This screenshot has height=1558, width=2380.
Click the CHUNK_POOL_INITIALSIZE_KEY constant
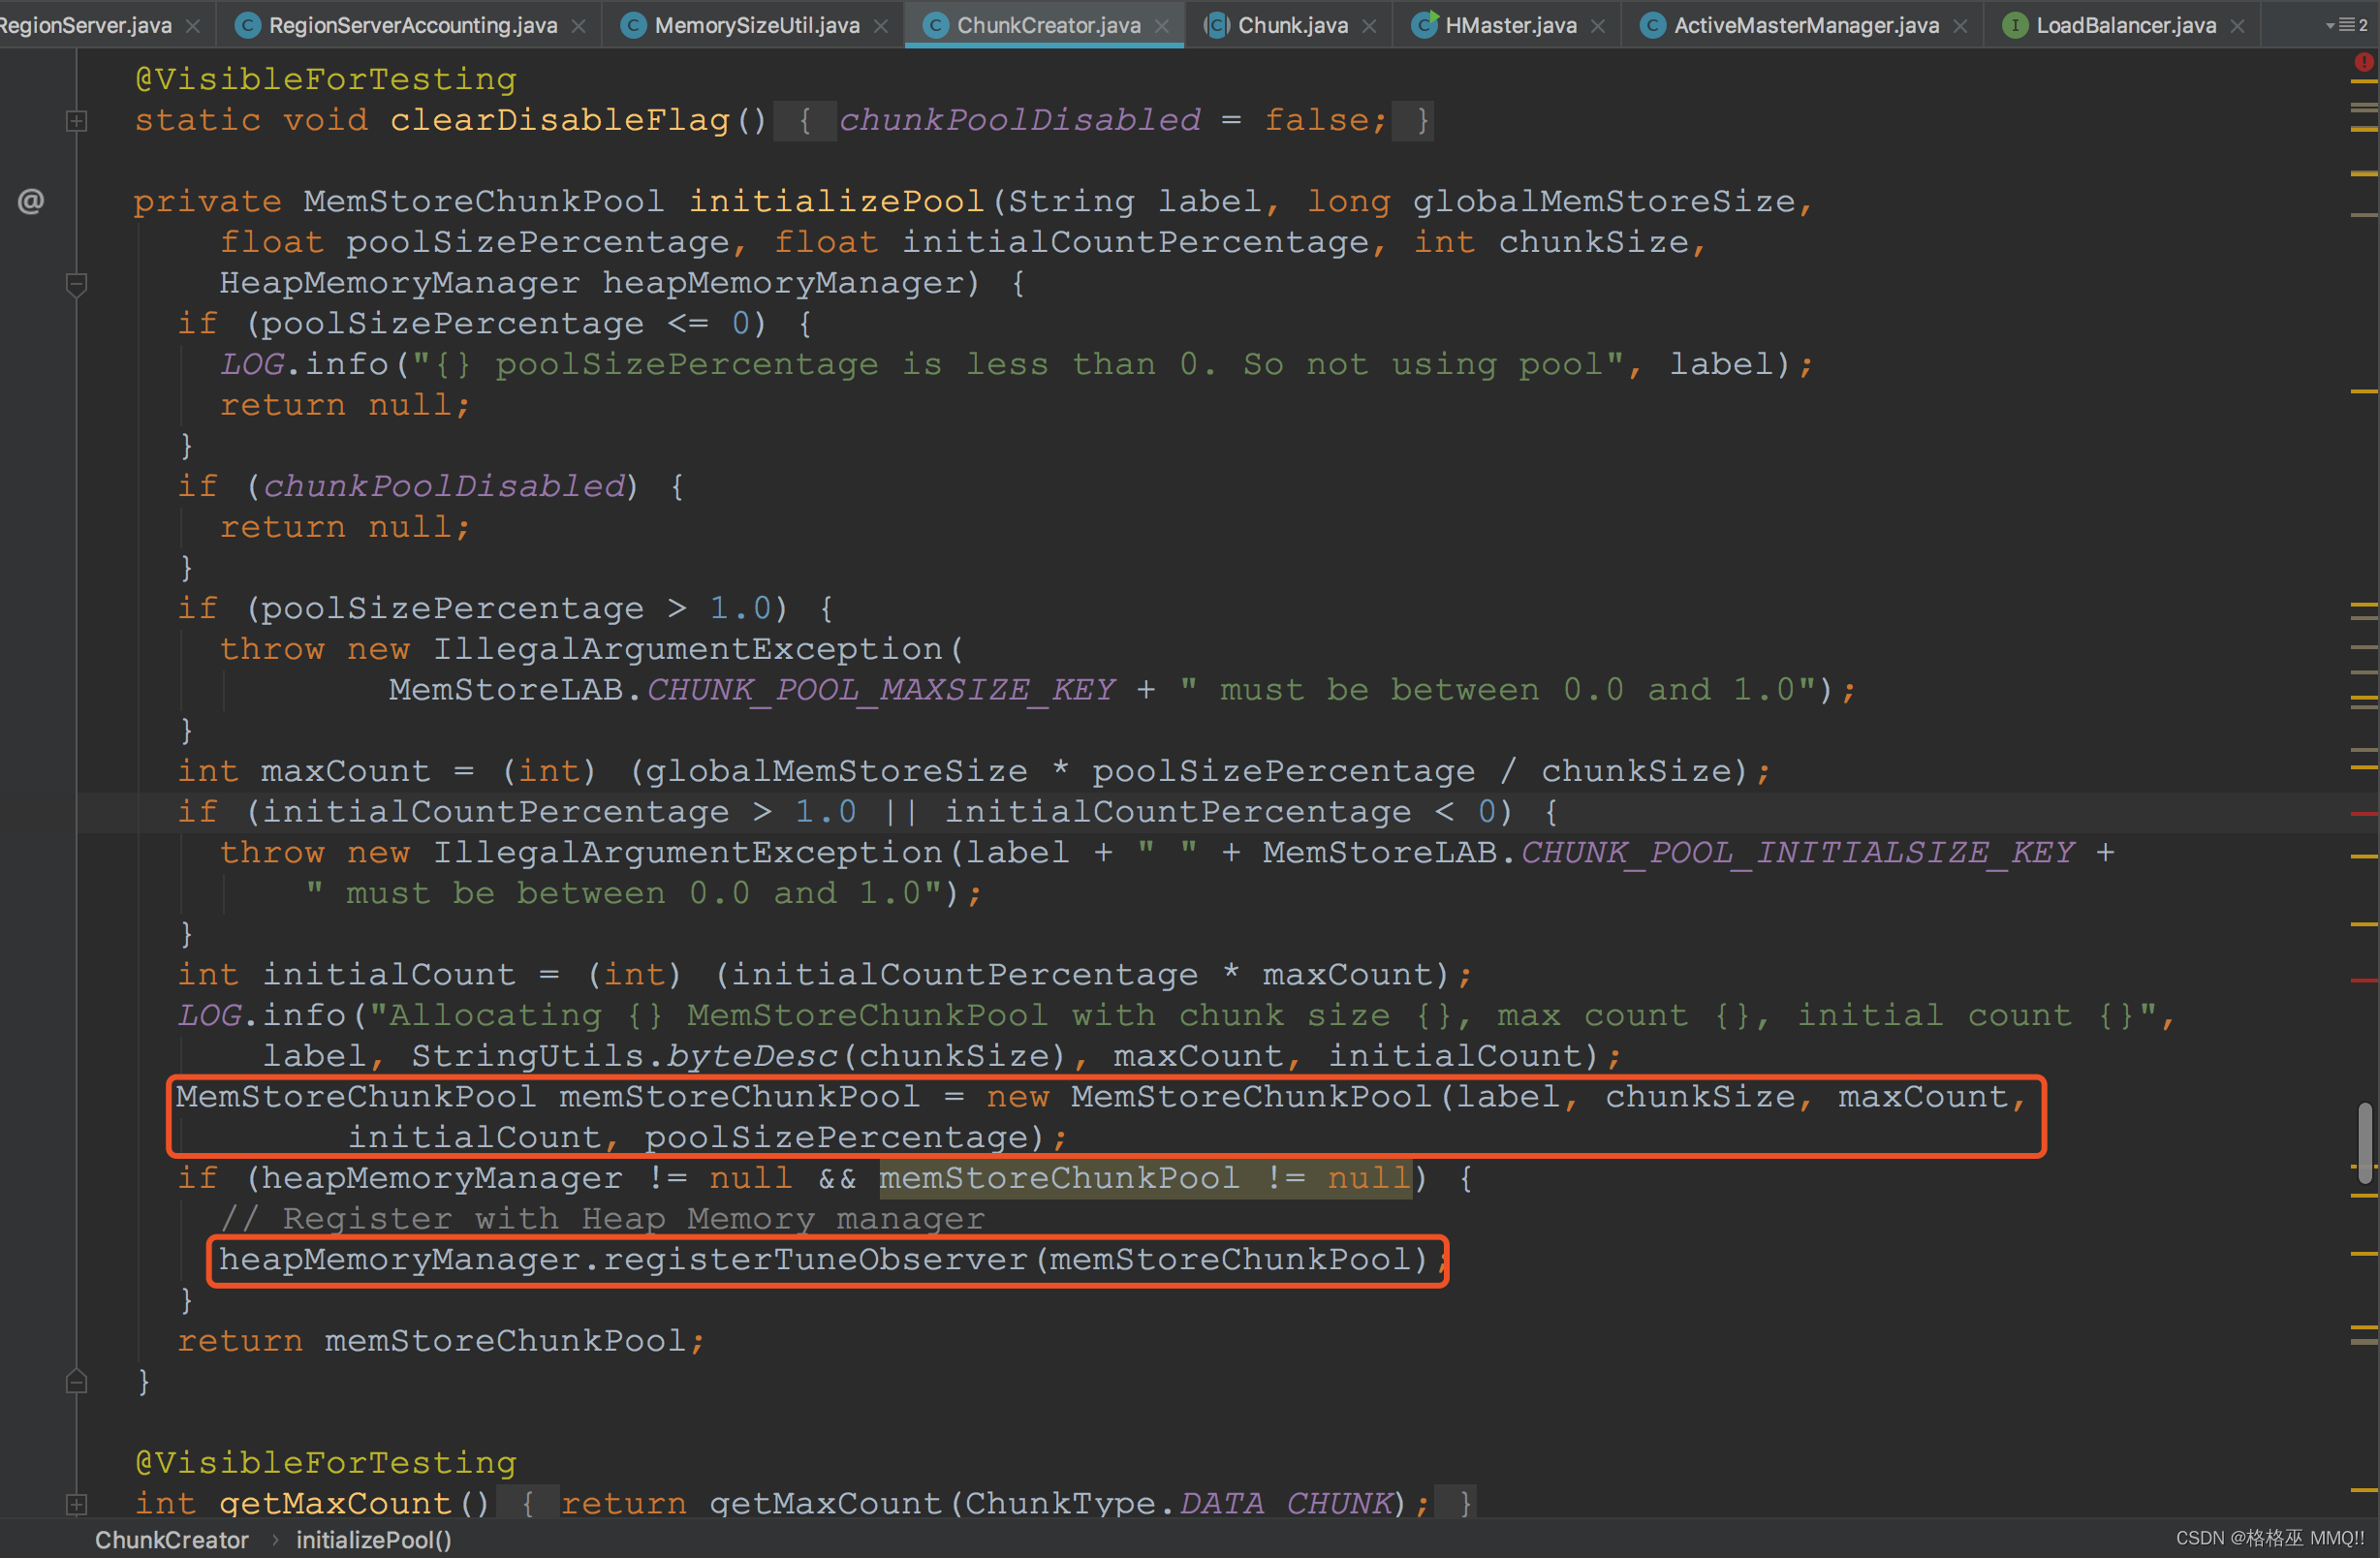(1797, 853)
